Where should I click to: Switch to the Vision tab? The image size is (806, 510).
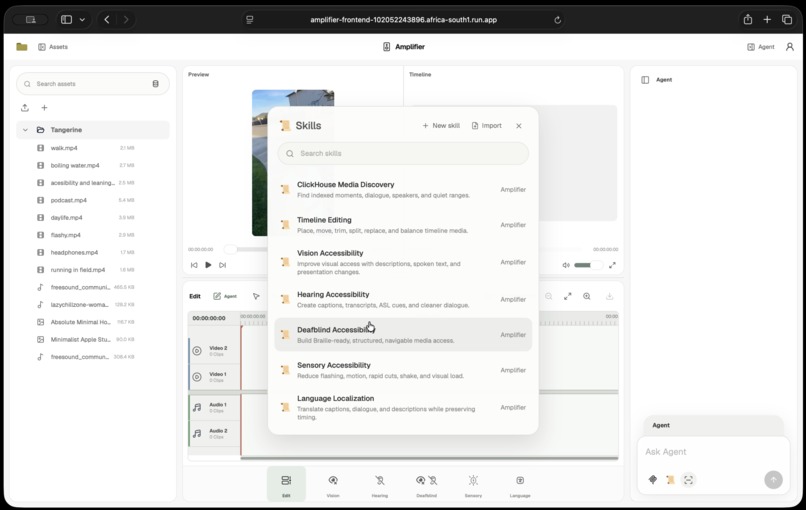[333, 484]
